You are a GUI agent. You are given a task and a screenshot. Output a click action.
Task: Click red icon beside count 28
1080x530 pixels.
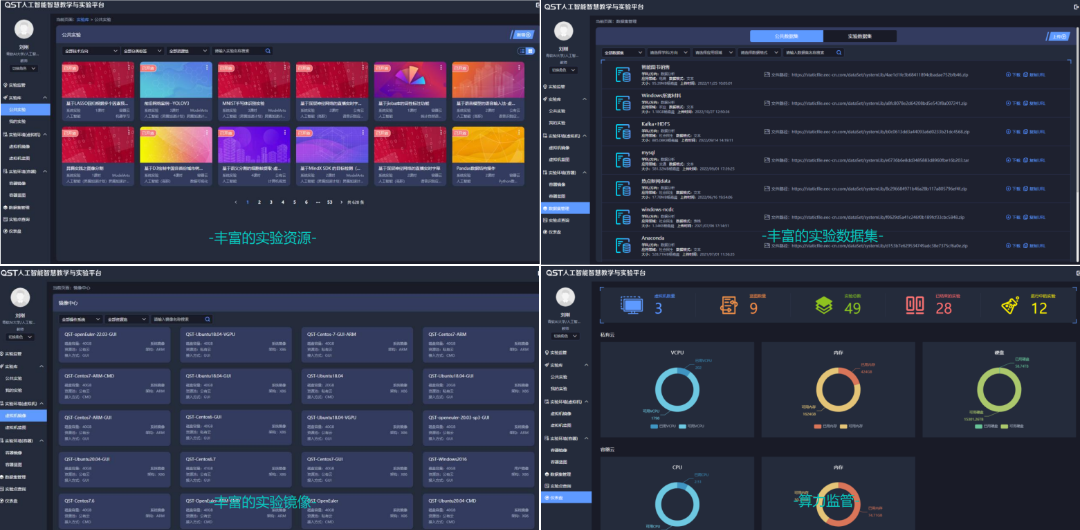[914, 305]
